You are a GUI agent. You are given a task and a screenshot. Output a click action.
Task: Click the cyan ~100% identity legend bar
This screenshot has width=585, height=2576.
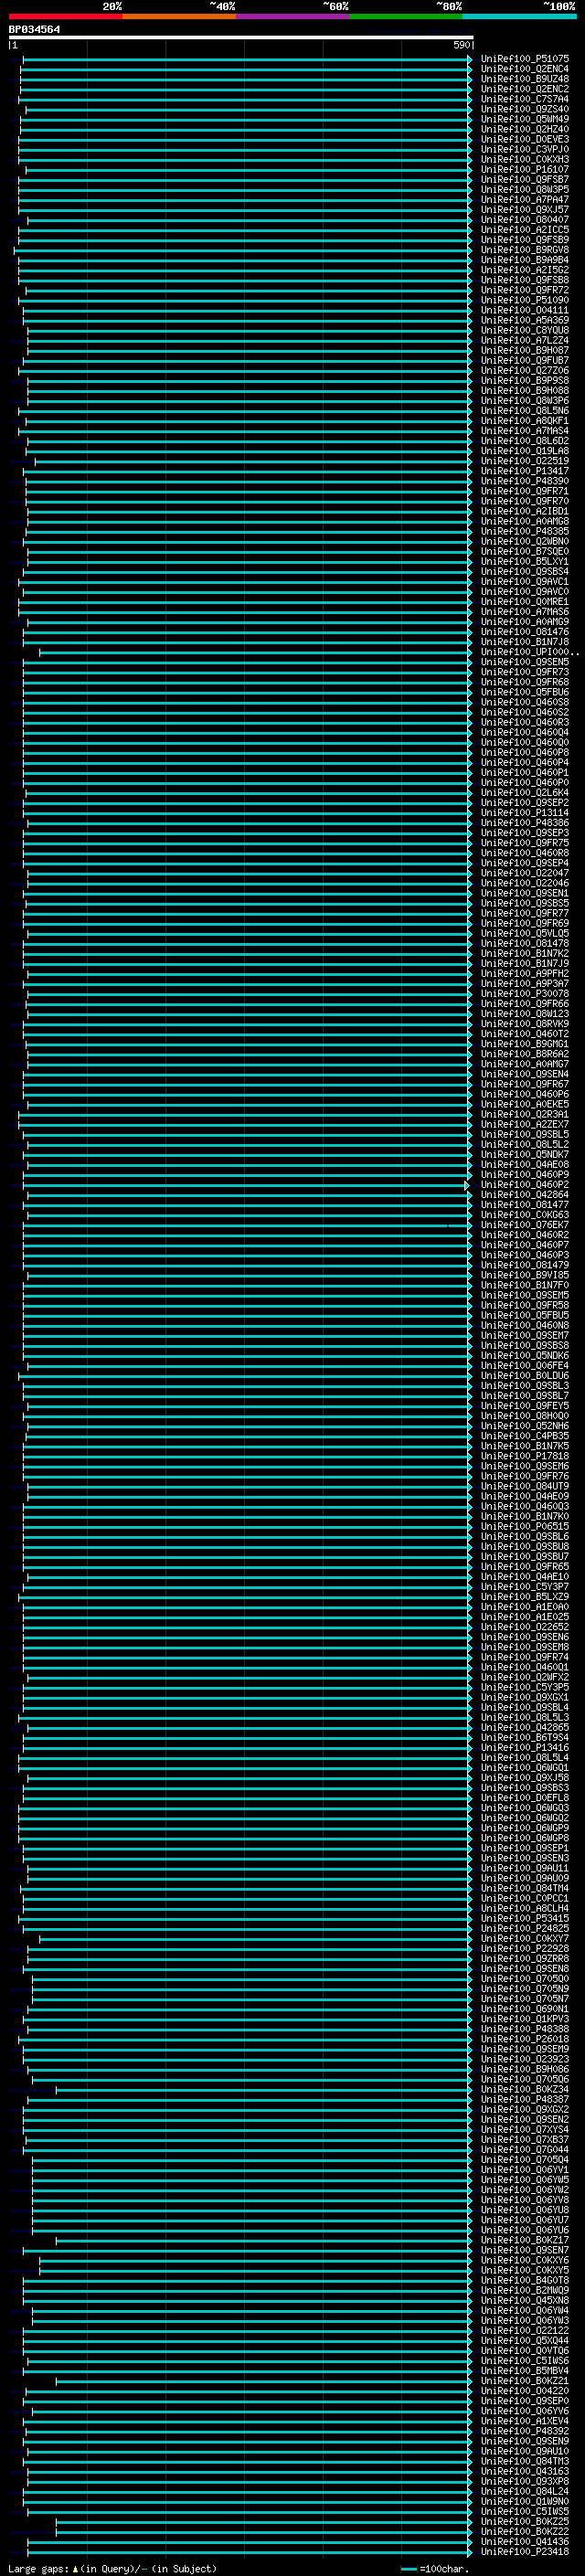(x=519, y=17)
